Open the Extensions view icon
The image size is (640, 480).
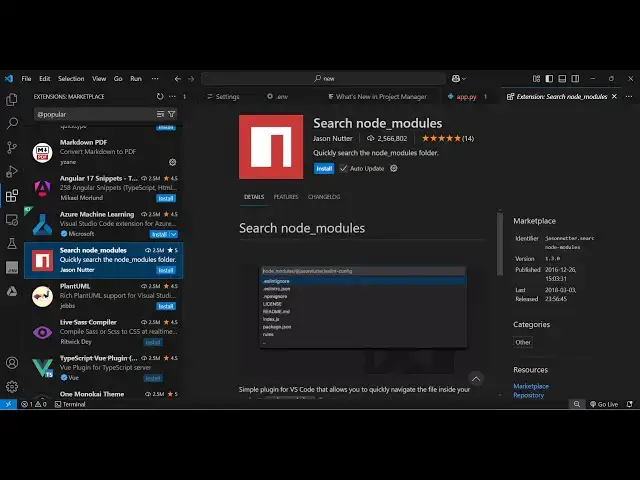coord(12,196)
